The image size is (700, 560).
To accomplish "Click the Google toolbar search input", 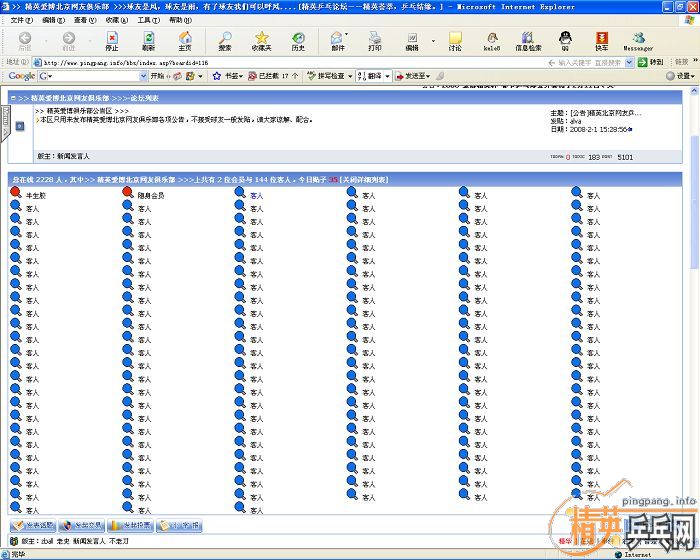I will [89, 76].
